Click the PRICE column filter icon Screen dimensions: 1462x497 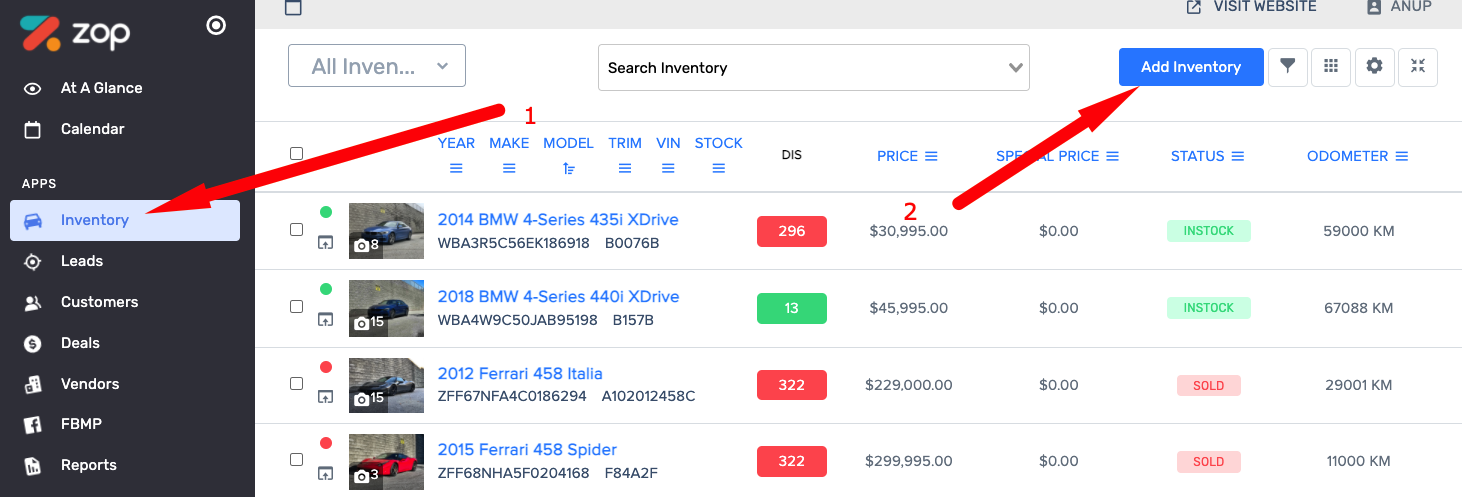click(931, 156)
